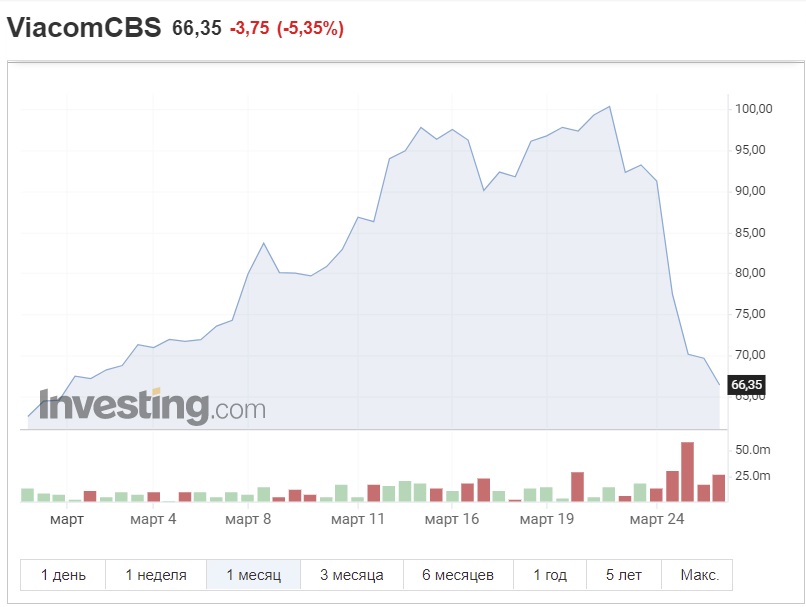Switch to the 6 месяцев range
806x607 pixels.
(x=458, y=575)
